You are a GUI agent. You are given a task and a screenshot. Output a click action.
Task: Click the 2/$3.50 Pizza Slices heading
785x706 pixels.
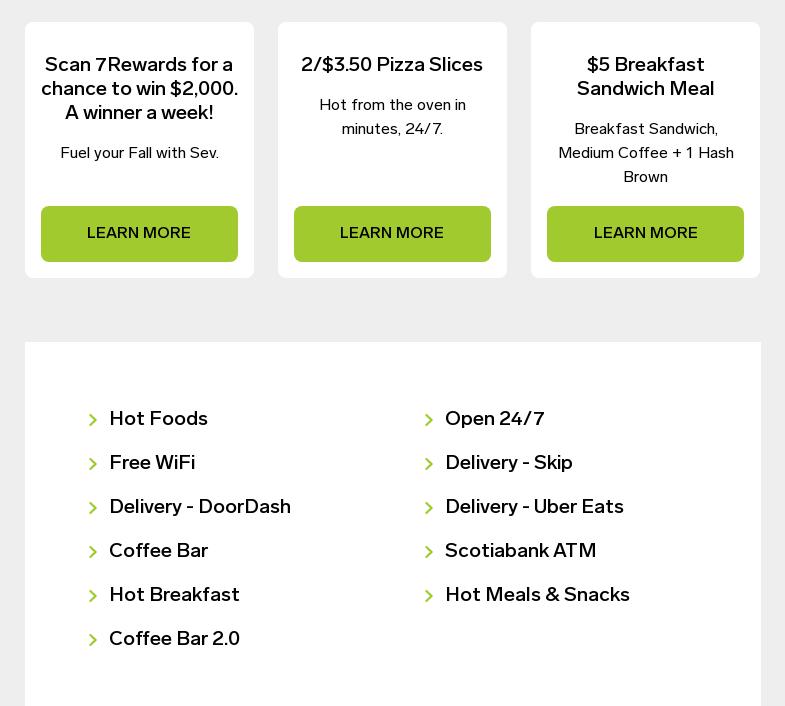[x=392, y=65]
